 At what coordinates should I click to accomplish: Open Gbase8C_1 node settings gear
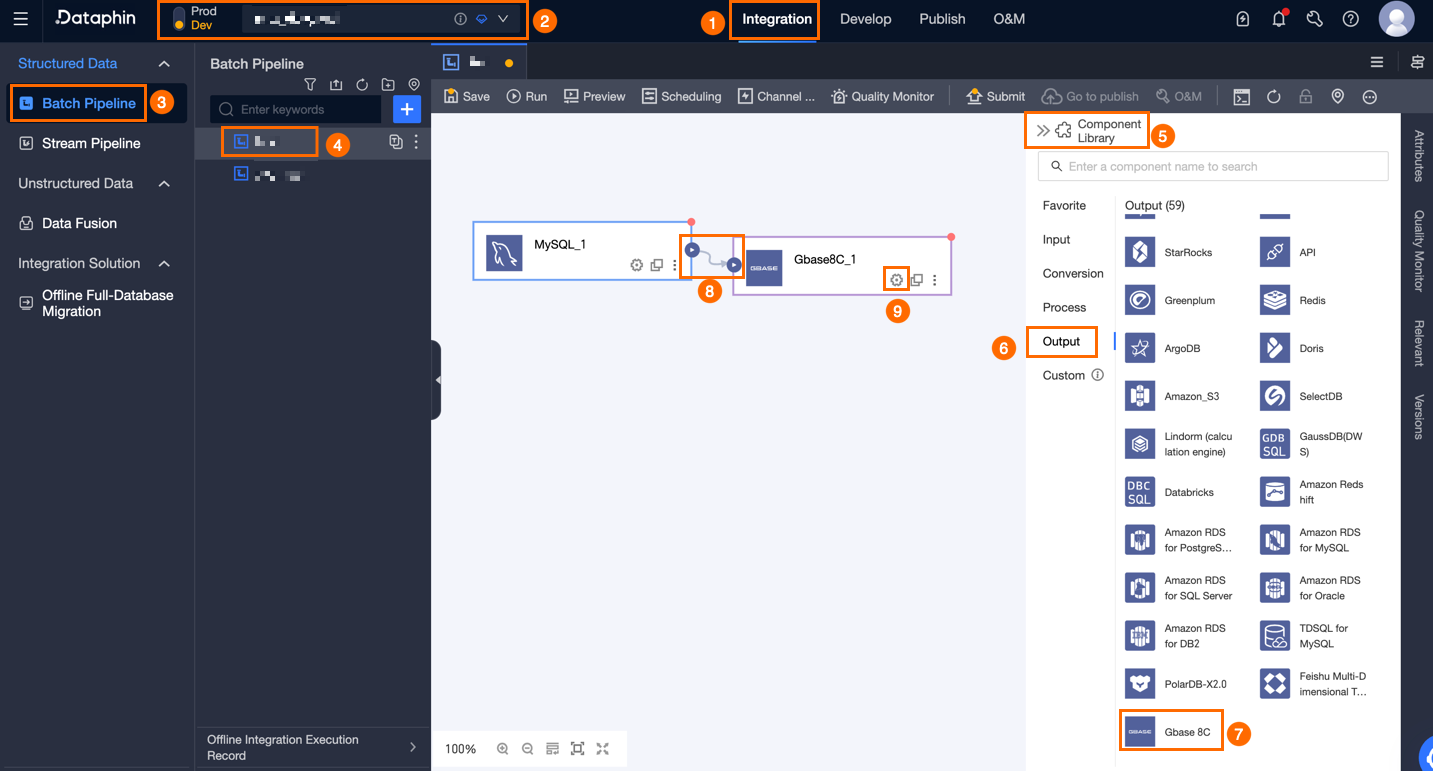coord(897,280)
